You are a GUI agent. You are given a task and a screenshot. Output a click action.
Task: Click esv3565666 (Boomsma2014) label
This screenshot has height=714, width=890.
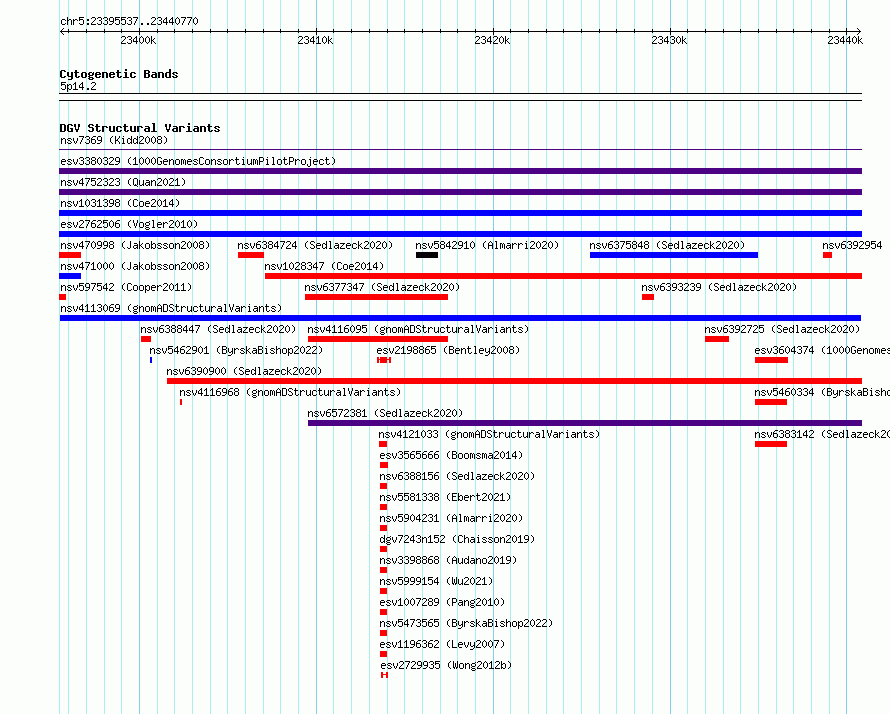(451, 455)
